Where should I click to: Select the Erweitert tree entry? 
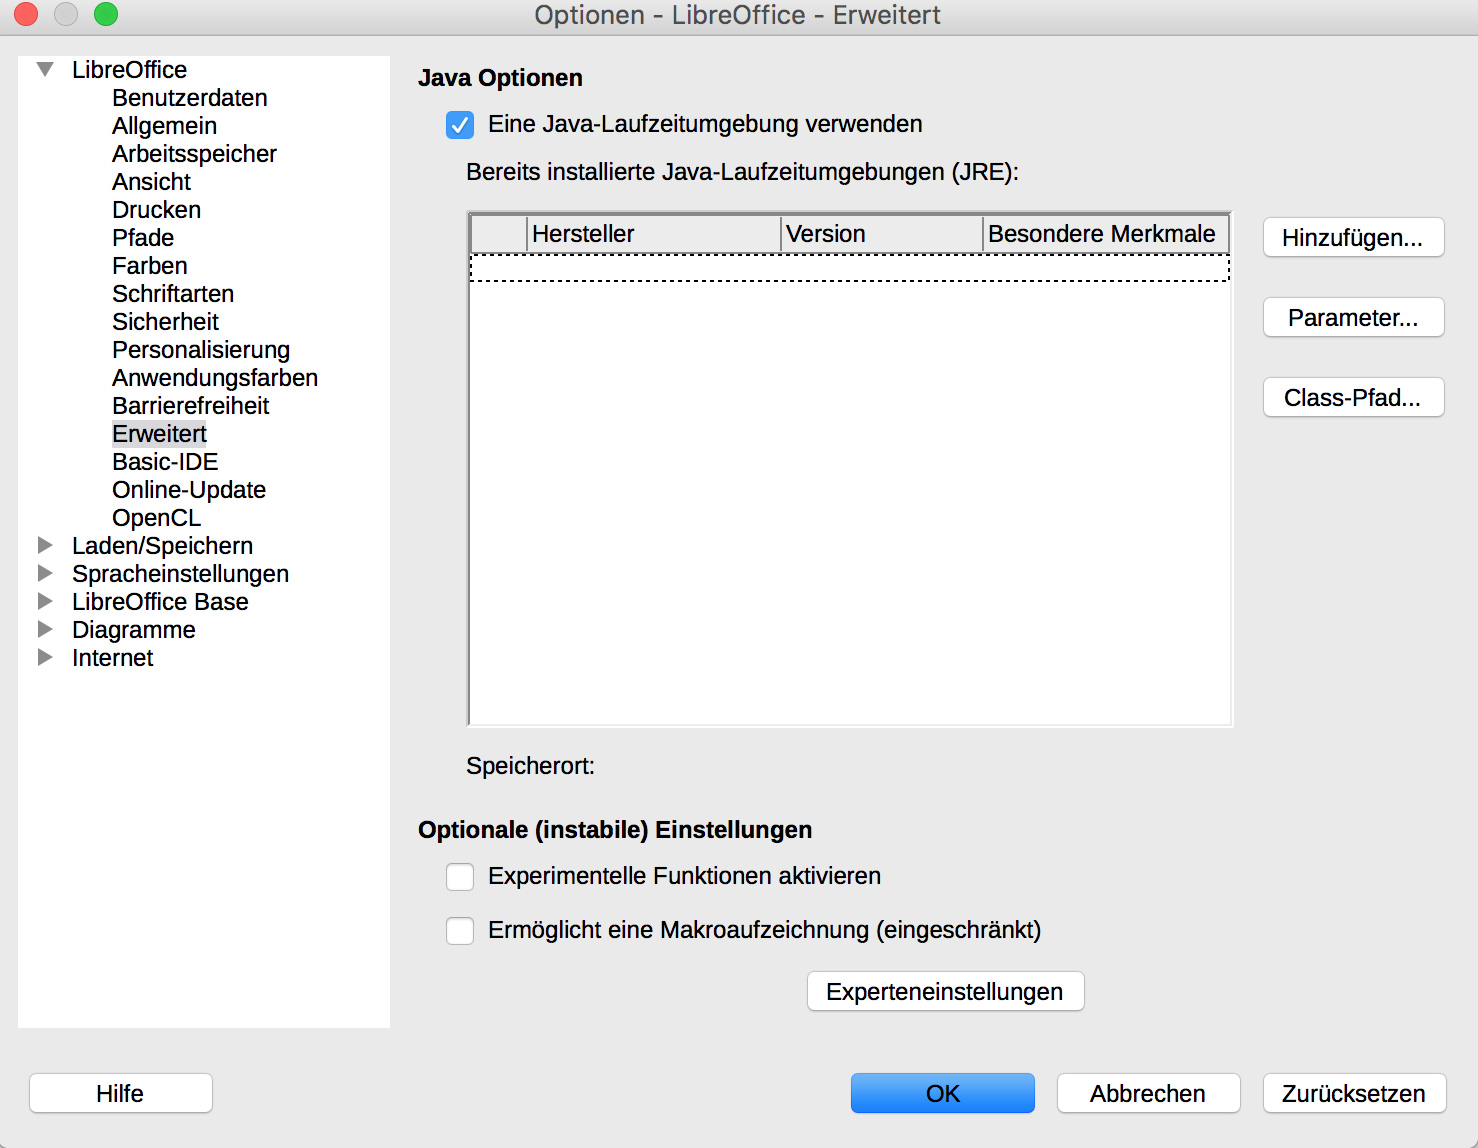point(159,434)
